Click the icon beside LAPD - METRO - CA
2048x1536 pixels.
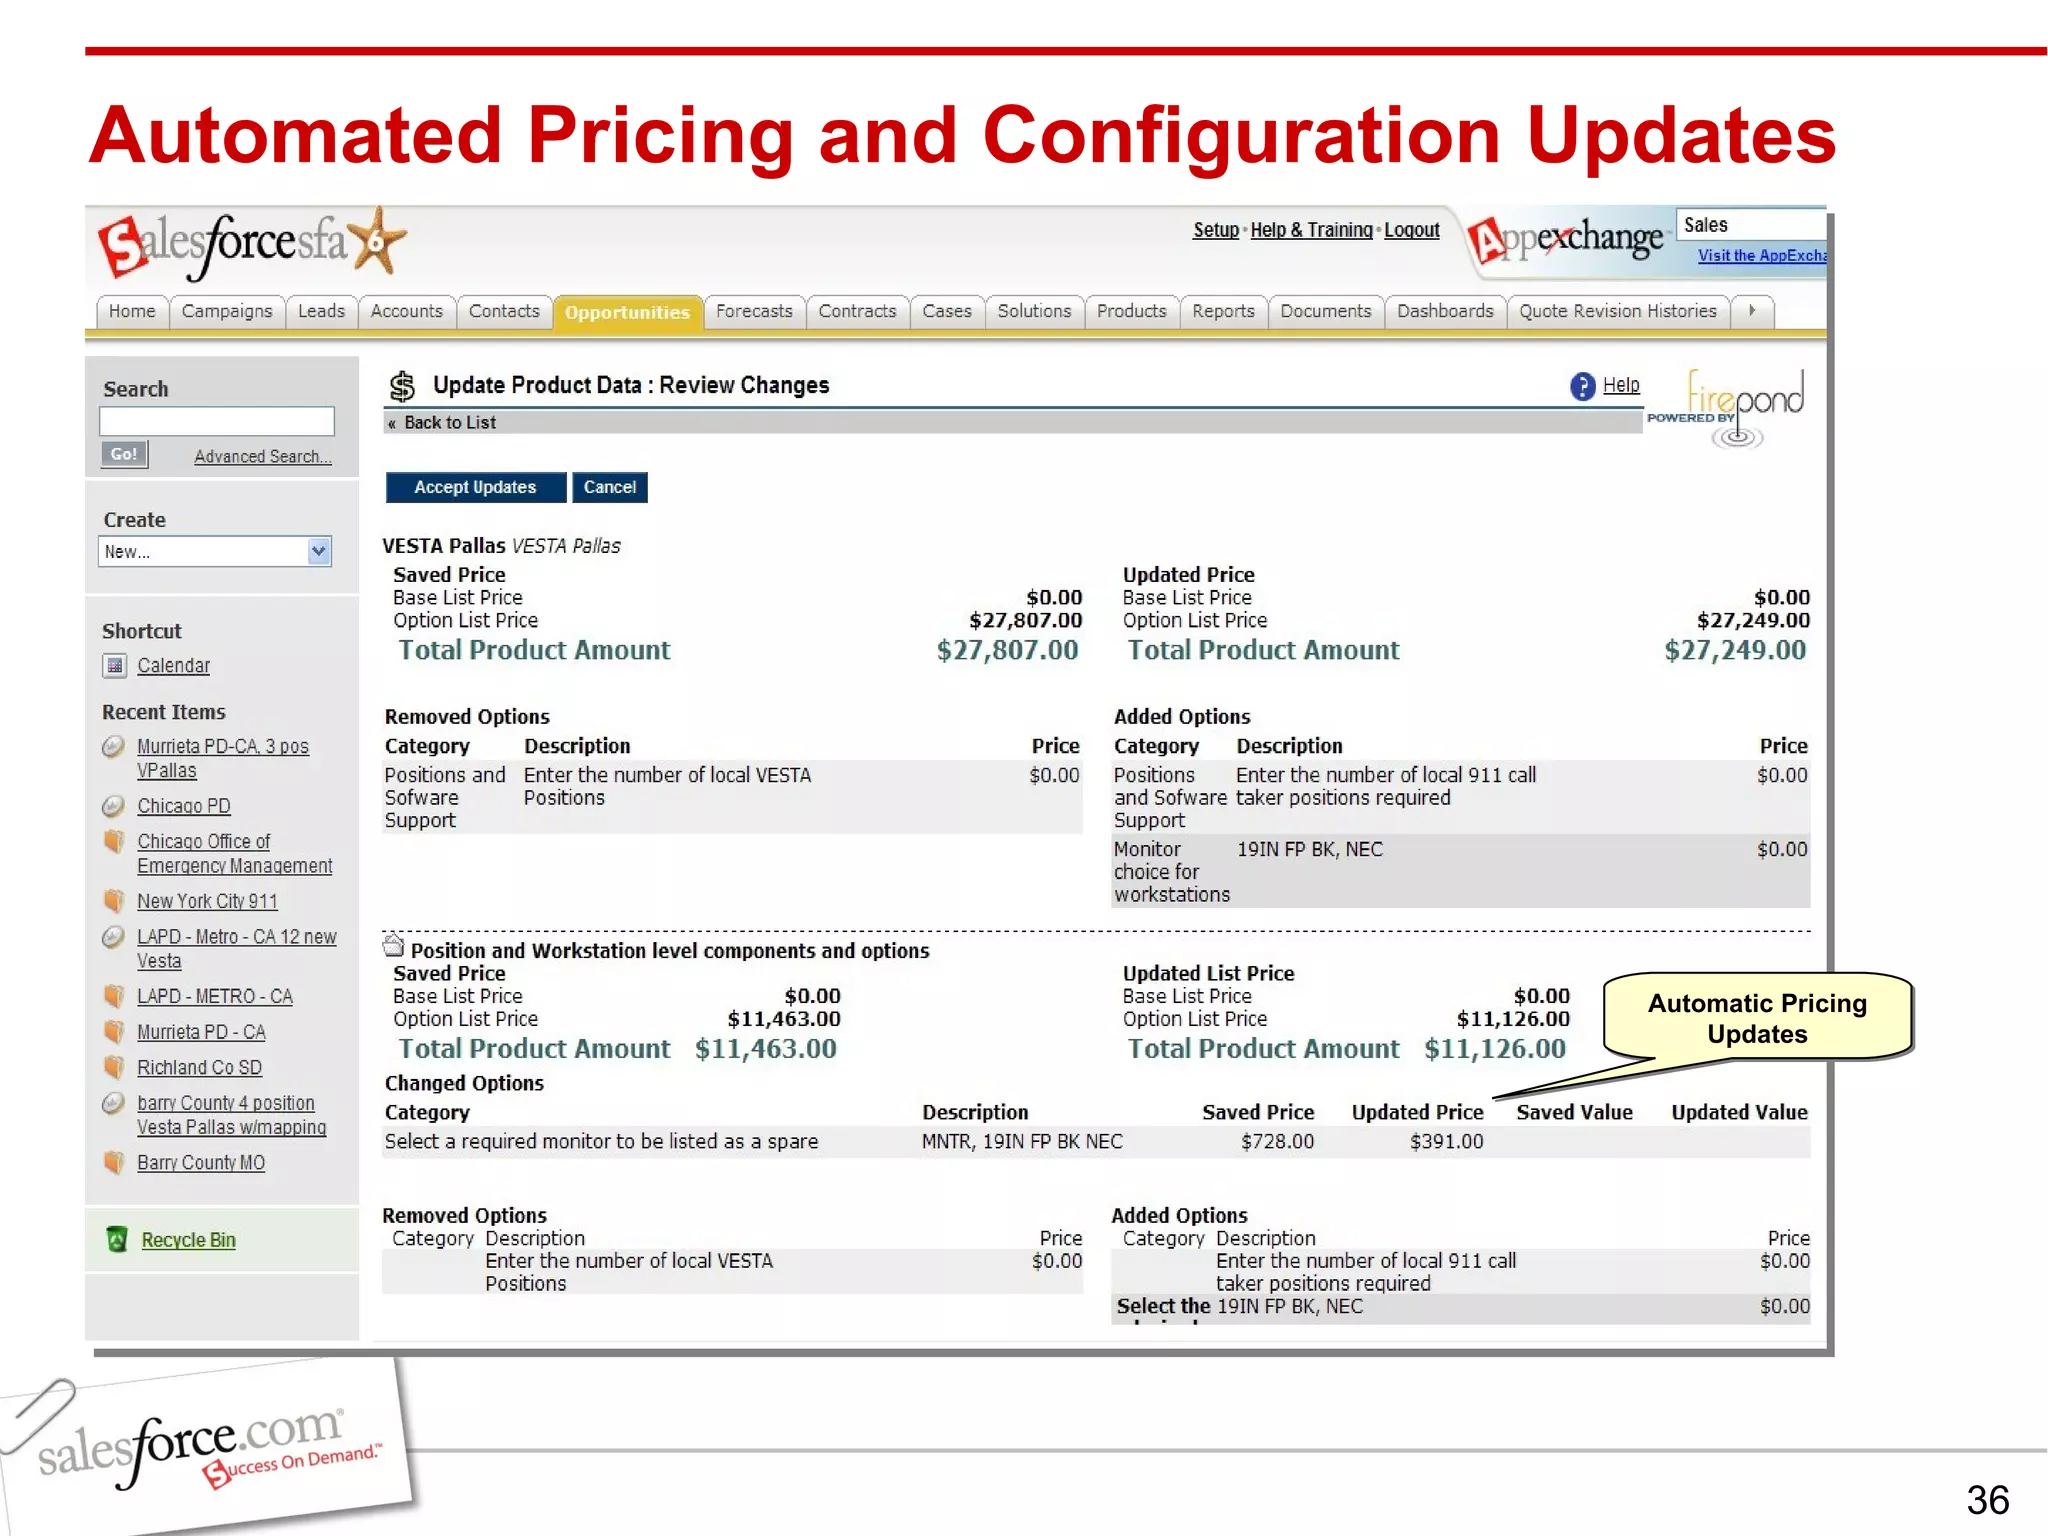pos(114,997)
